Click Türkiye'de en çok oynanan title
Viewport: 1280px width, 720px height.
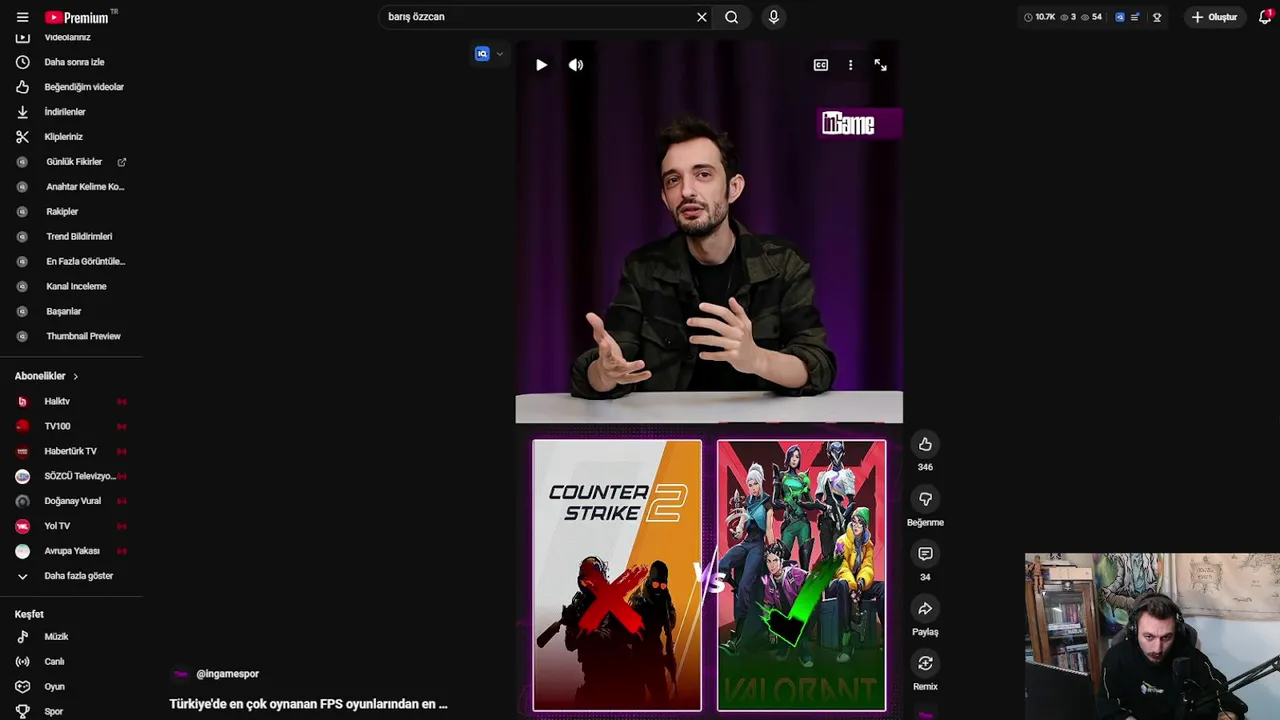point(308,704)
